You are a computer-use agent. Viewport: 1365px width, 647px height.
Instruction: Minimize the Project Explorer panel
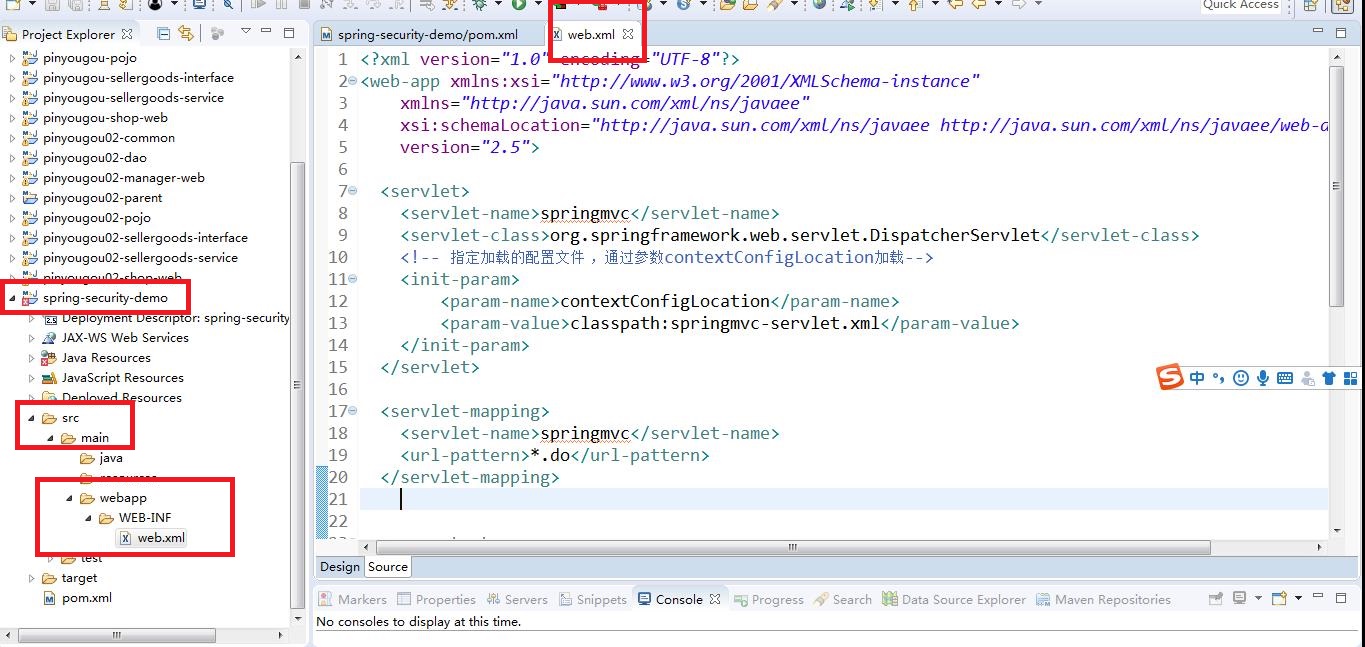(x=268, y=32)
